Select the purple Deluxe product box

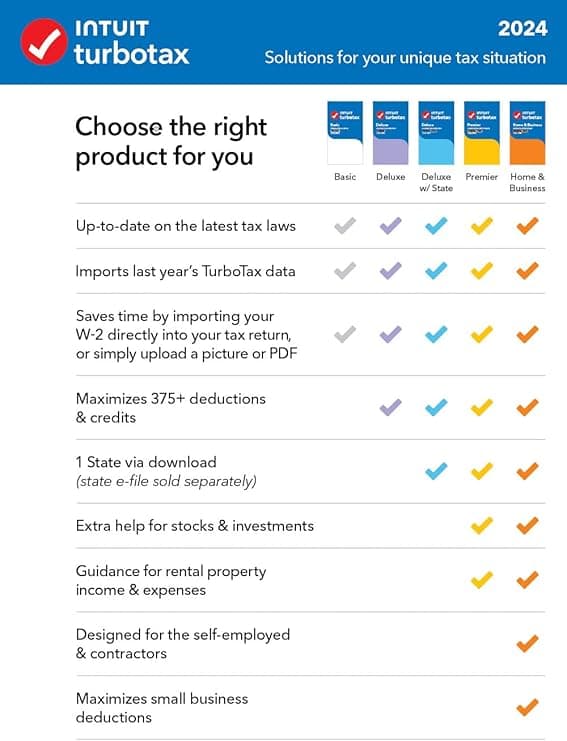pyautogui.click(x=390, y=133)
